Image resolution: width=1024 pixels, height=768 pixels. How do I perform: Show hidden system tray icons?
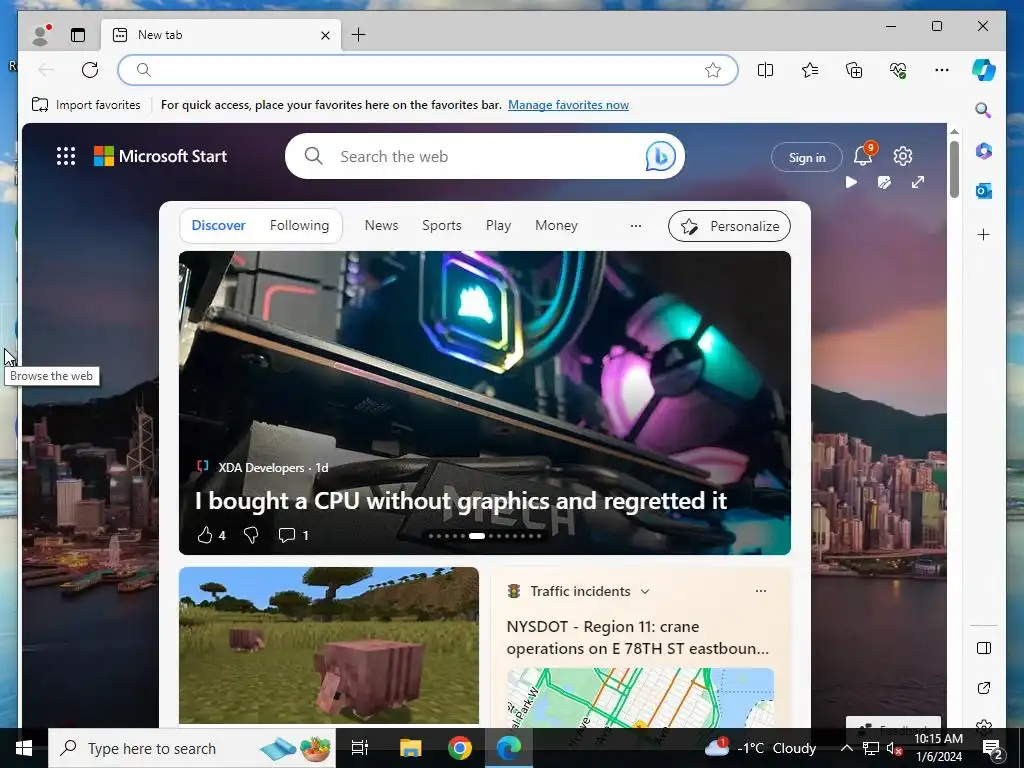846,748
